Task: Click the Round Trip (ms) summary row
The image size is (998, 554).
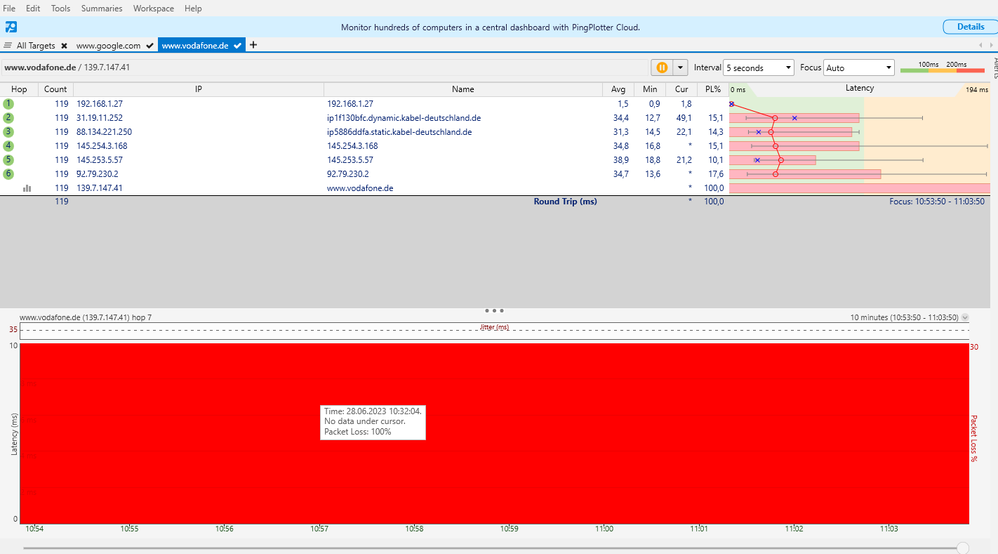Action: (495, 201)
